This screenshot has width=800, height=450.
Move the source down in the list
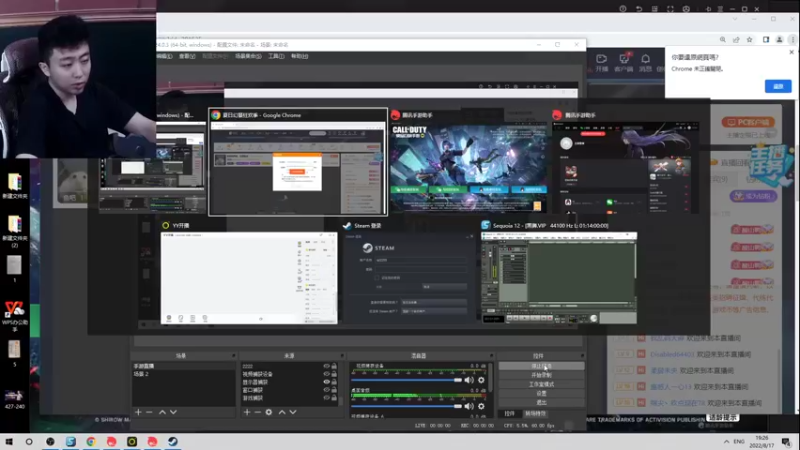coord(293,412)
